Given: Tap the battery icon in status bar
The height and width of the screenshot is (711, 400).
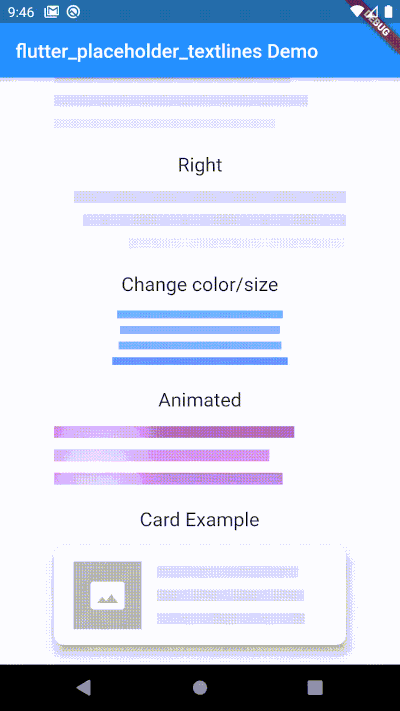Looking at the screenshot, I should [388, 11].
